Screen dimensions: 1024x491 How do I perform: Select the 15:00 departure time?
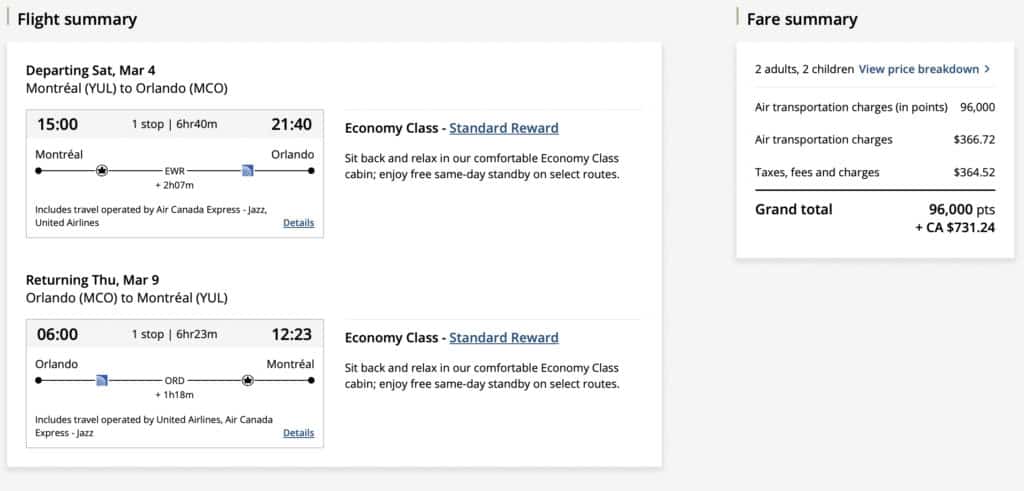click(x=57, y=125)
